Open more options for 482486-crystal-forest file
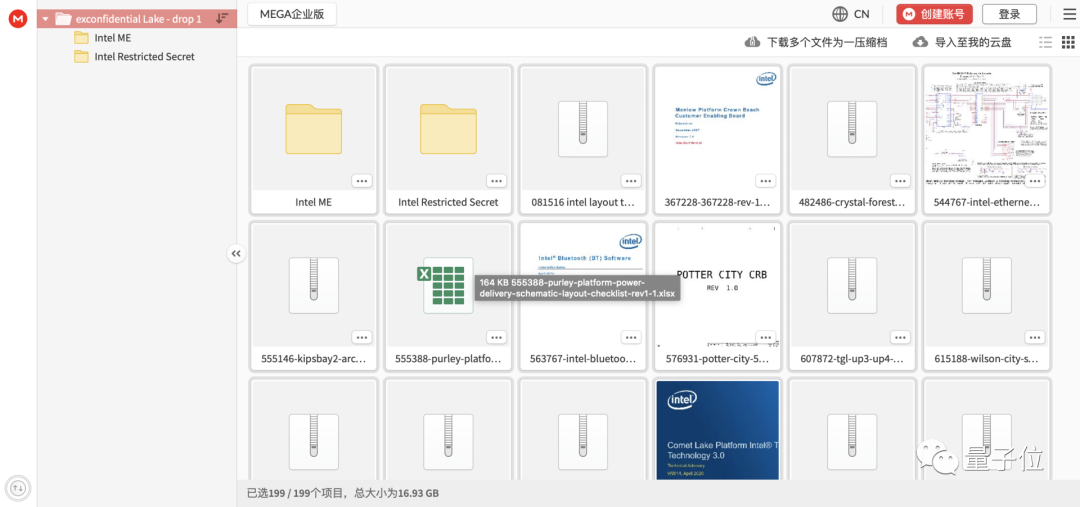 (x=900, y=180)
